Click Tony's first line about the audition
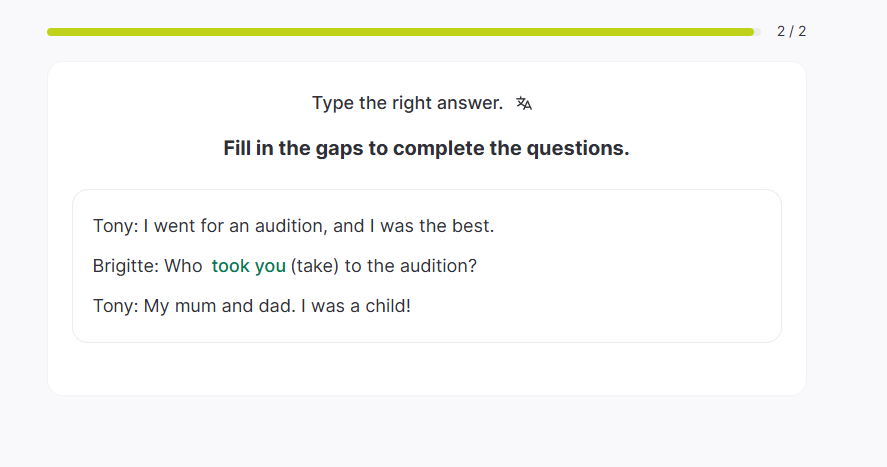Screen dimensions: 887x467 click(x=293, y=226)
